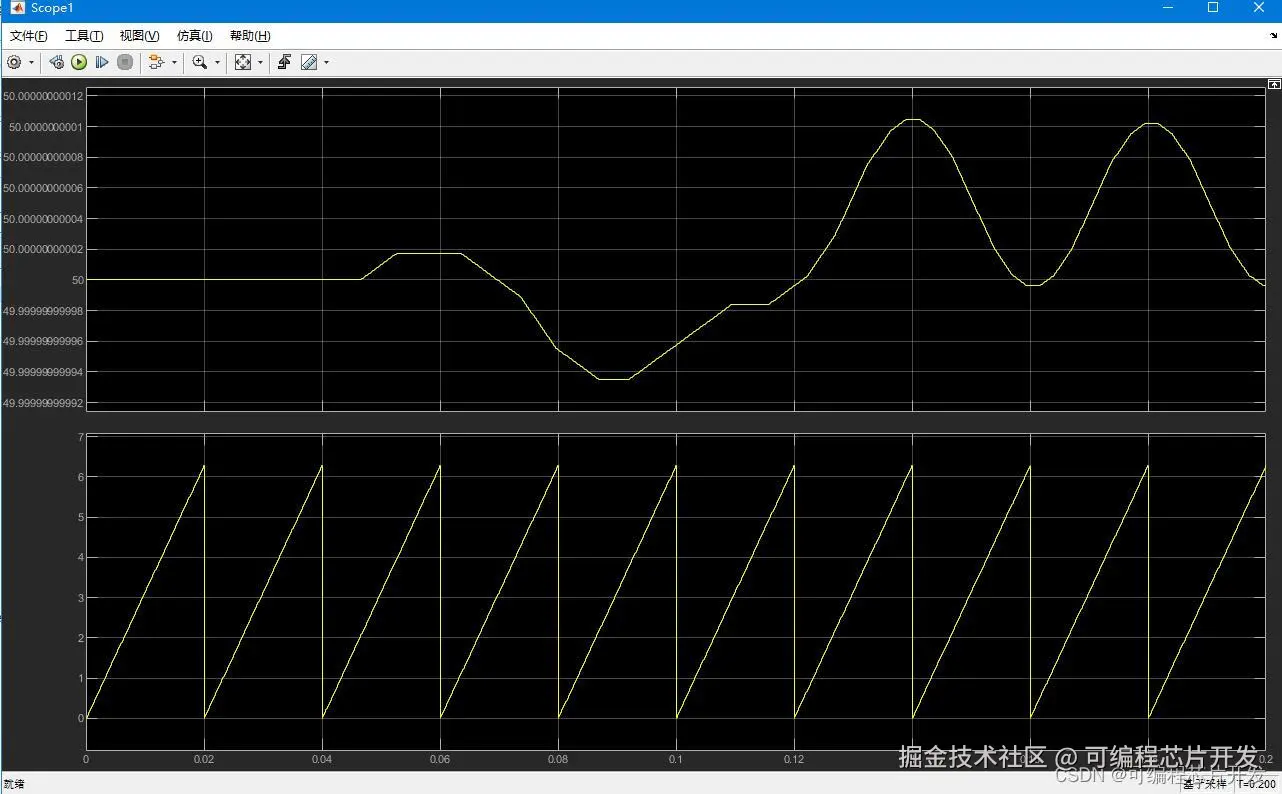Open the measurements dropdown arrow
The image size is (1282, 794).
[x=326, y=62]
